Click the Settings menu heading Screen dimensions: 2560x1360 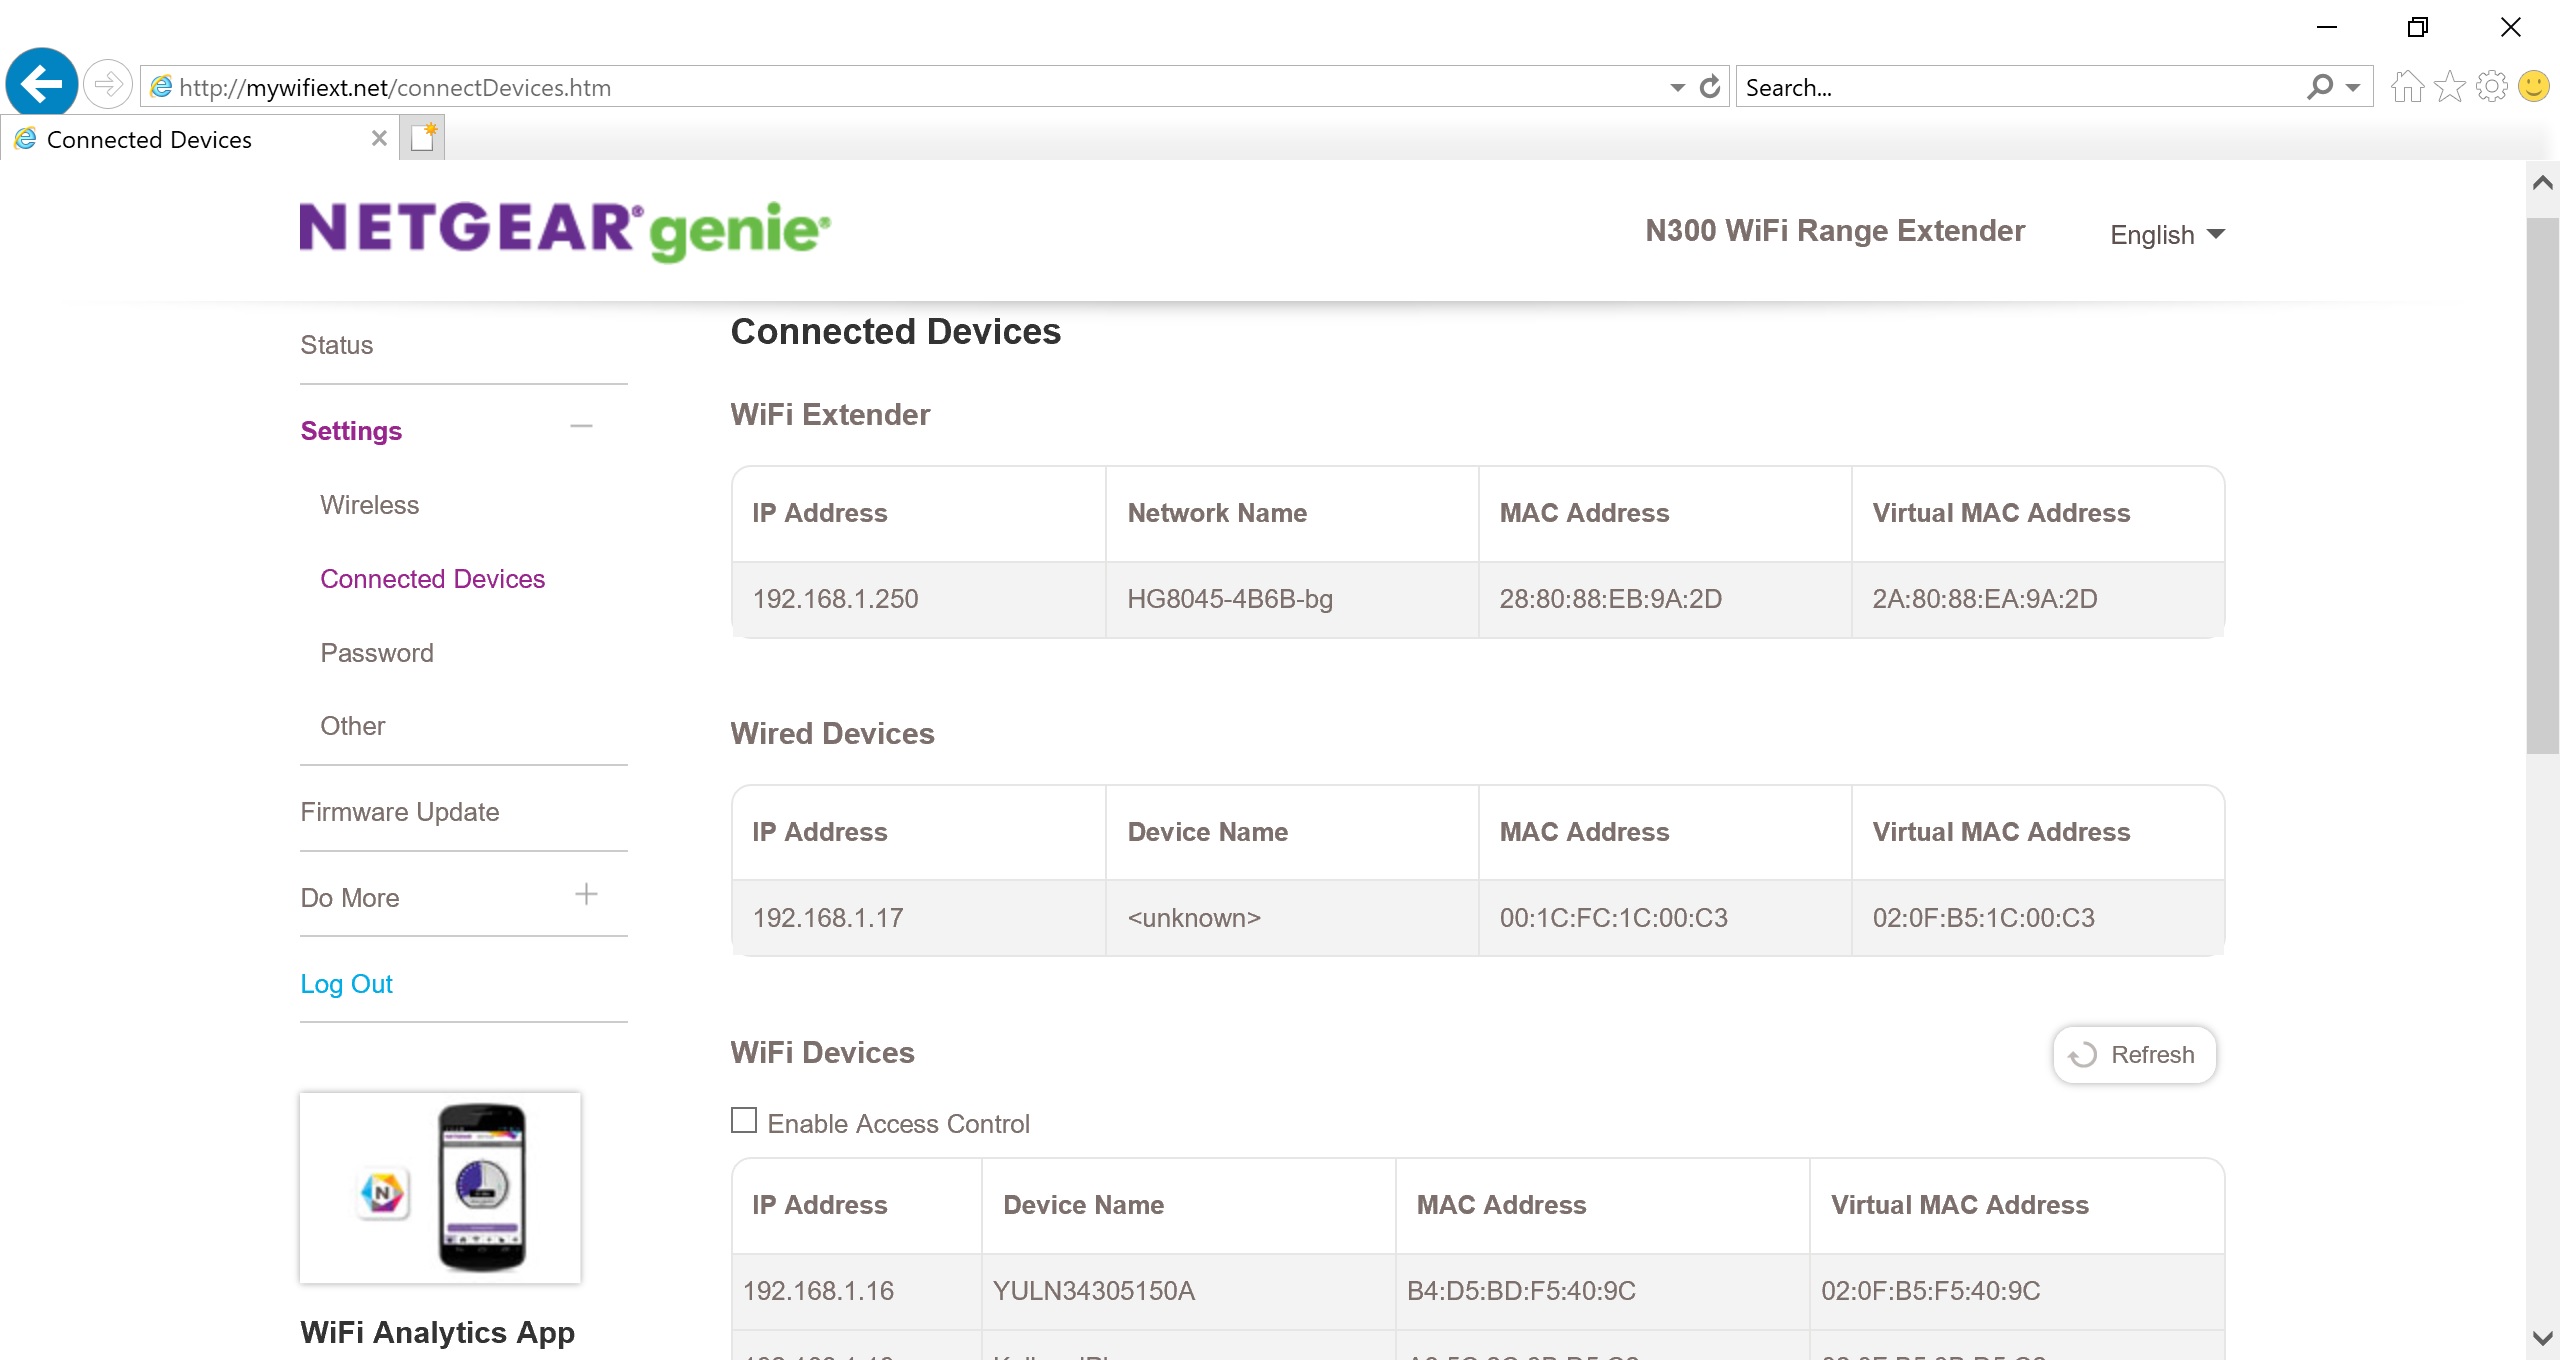click(x=351, y=431)
